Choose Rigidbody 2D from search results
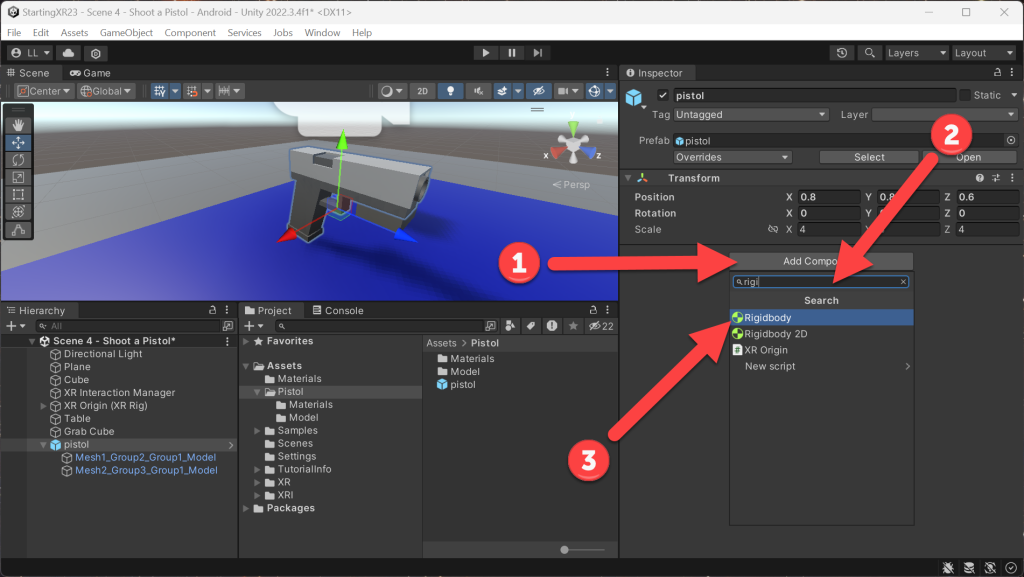The image size is (1024, 577). pos(821,334)
